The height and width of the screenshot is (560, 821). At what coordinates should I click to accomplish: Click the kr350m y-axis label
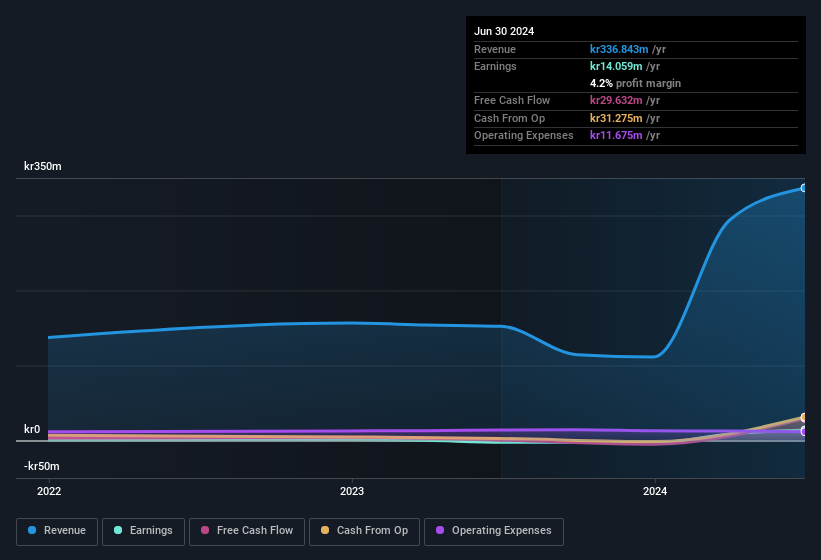[x=43, y=166]
